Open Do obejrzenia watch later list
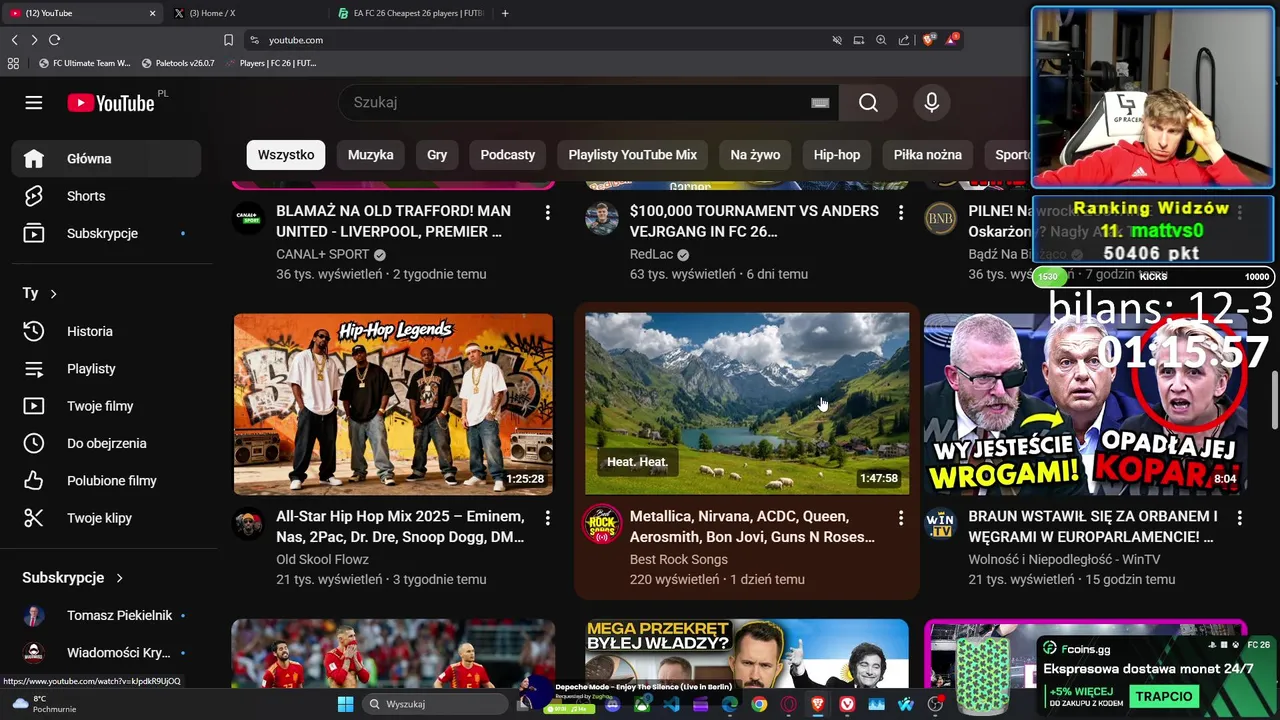This screenshot has width=1280, height=720. (107, 443)
